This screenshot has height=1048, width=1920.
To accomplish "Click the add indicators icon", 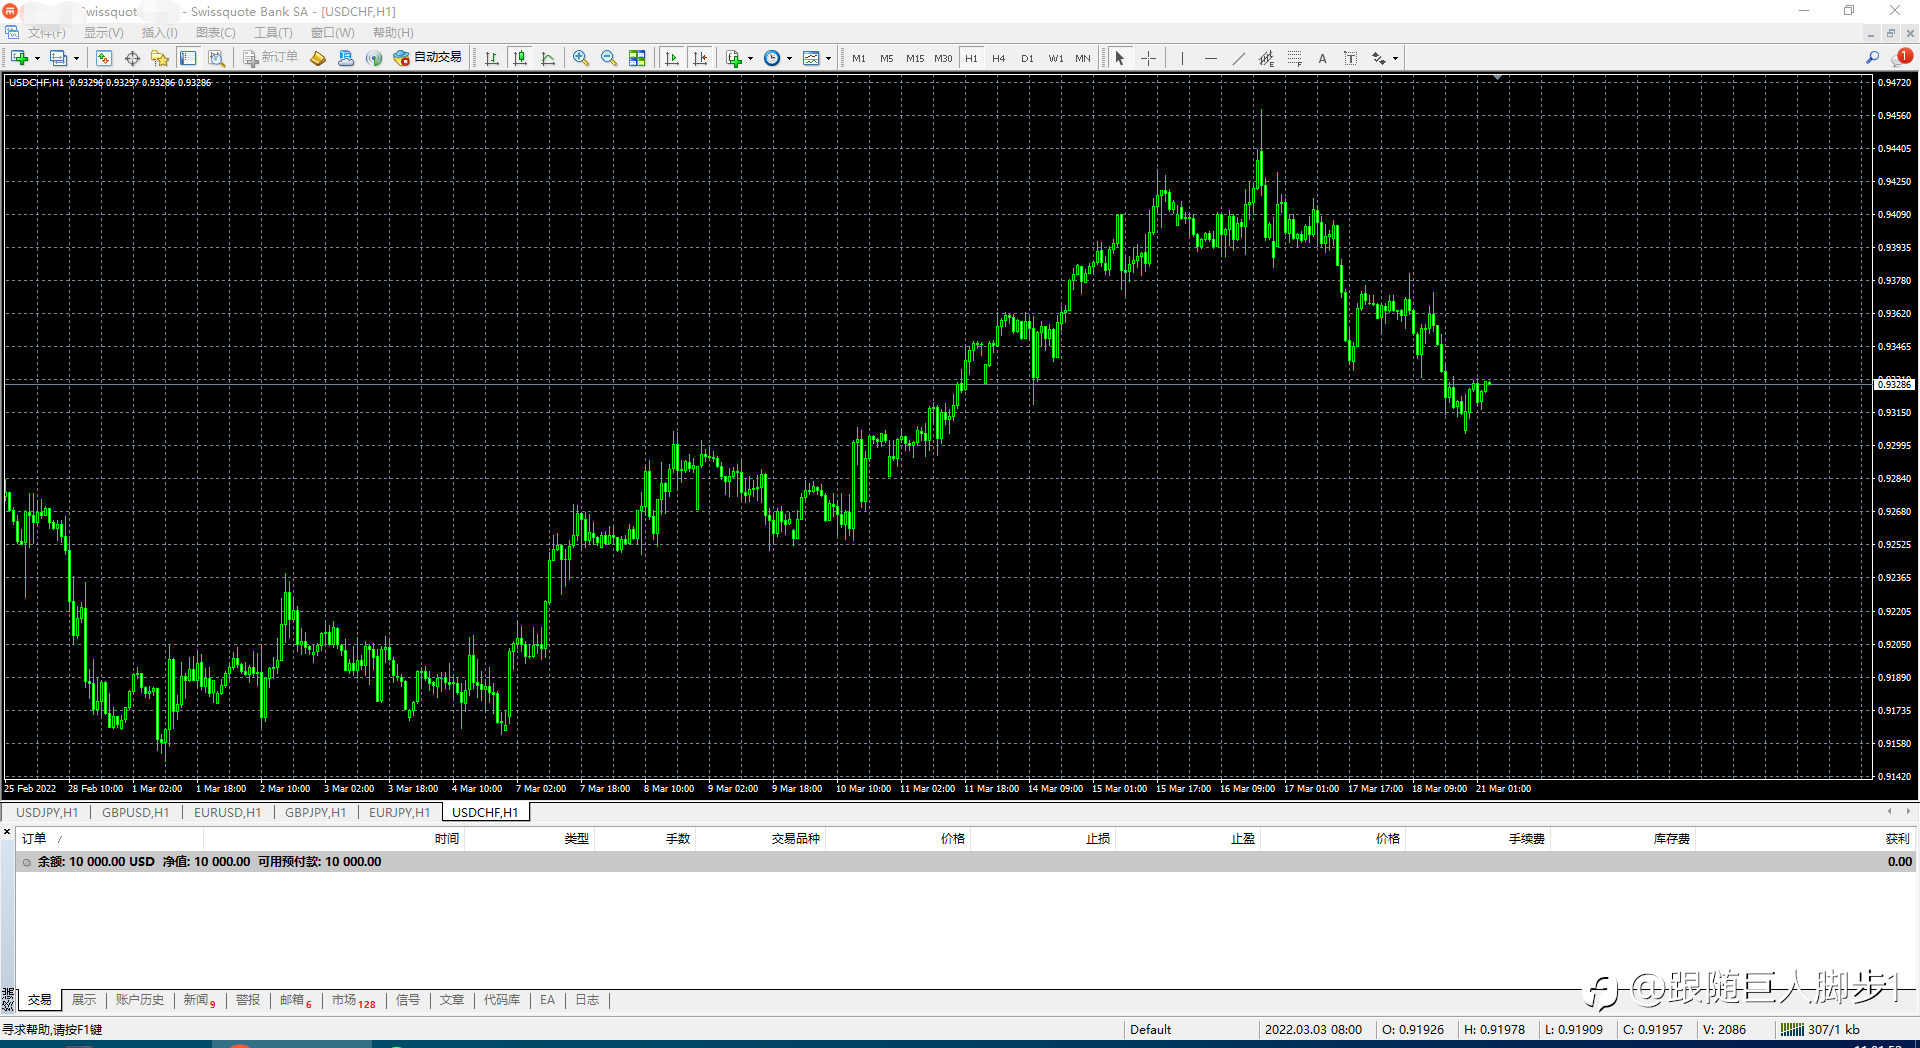I will (x=734, y=58).
